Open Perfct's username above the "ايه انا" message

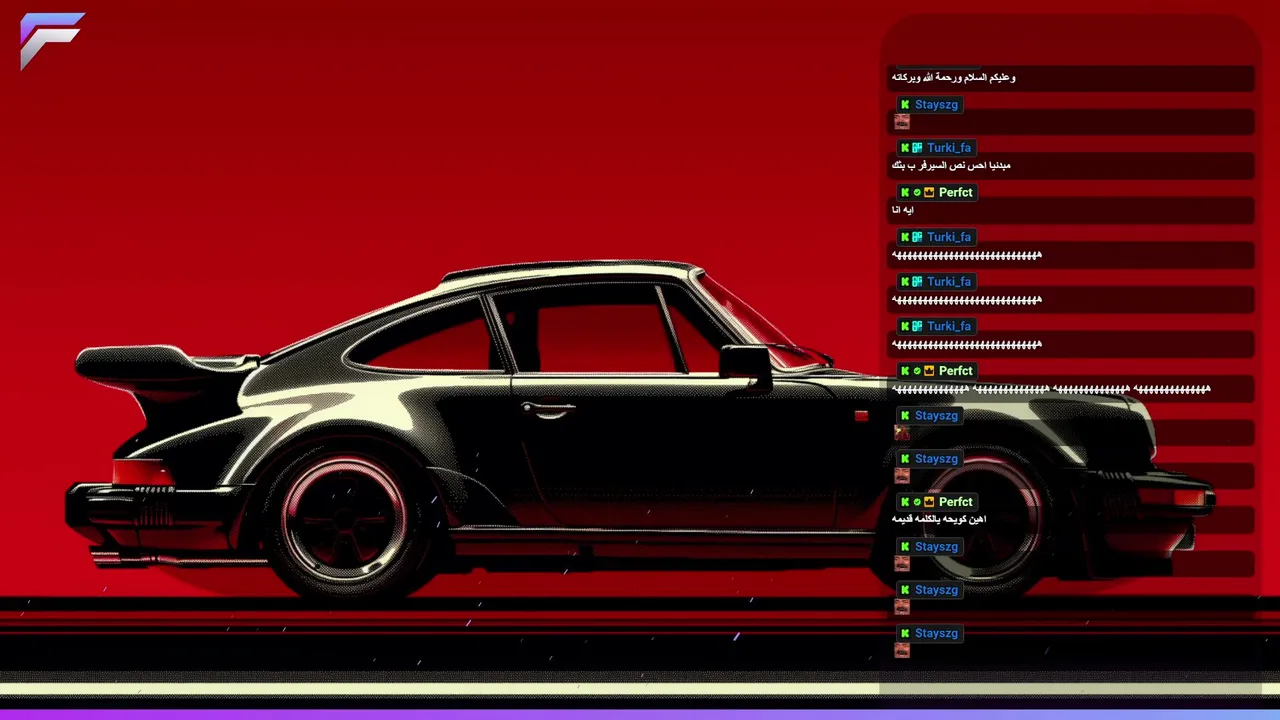click(x=955, y=192)
